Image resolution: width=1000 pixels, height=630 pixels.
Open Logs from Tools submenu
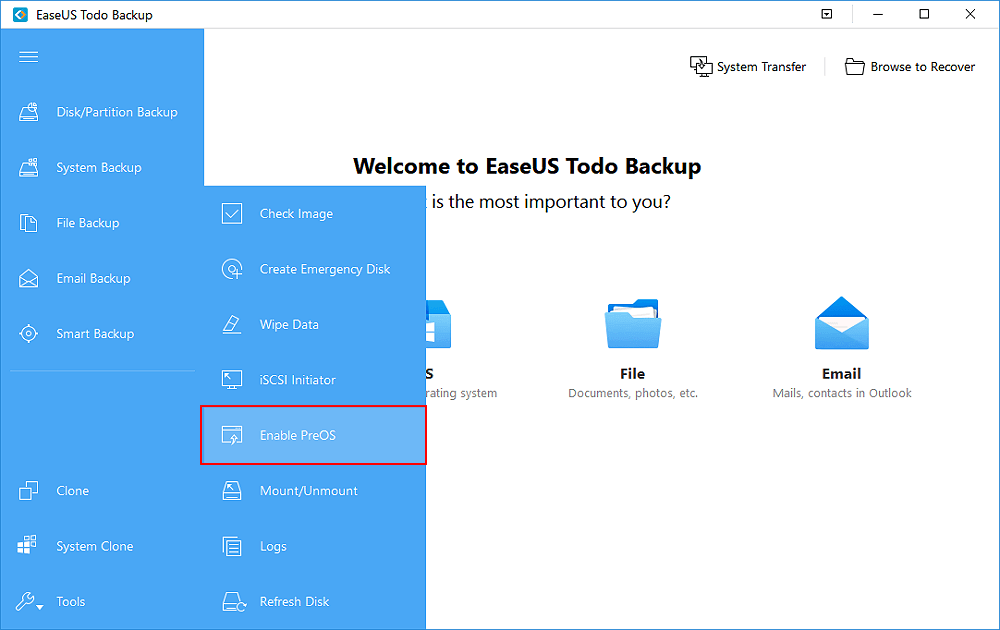coord(273,547)
